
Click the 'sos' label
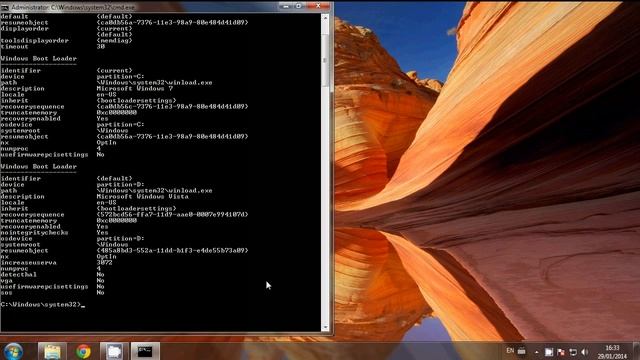tap(7, 292)
